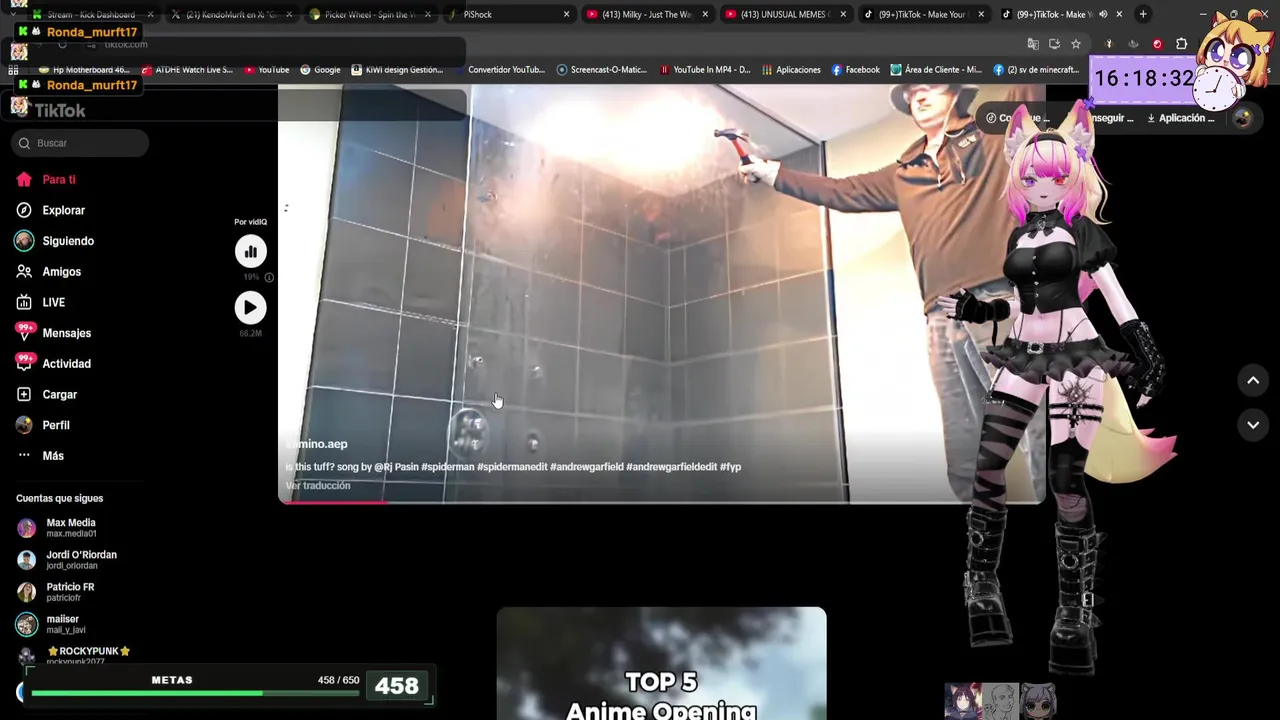1280x720 pixels.
Task: Click the vidIQ play count icon
Action: coord(250,307)
